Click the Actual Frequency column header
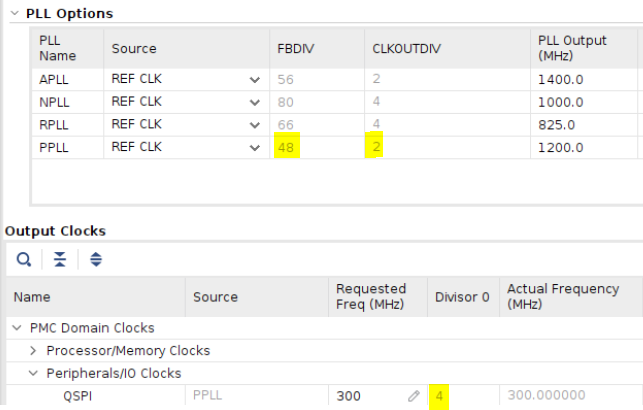The width and height of the screenshot is (643, 410). (561, 297)
